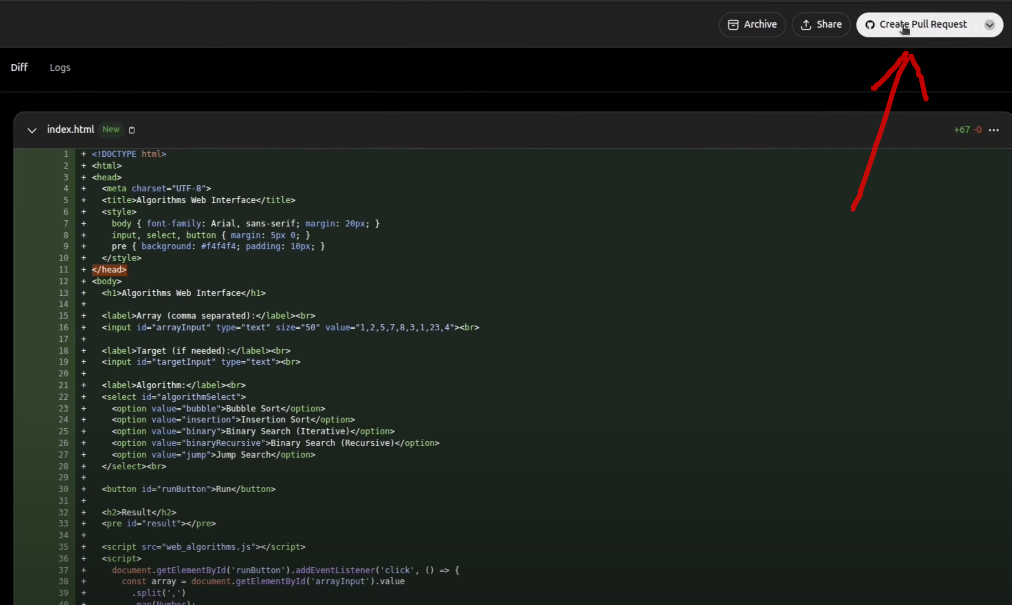Switch to the Diff tab

tap(19, 67)
